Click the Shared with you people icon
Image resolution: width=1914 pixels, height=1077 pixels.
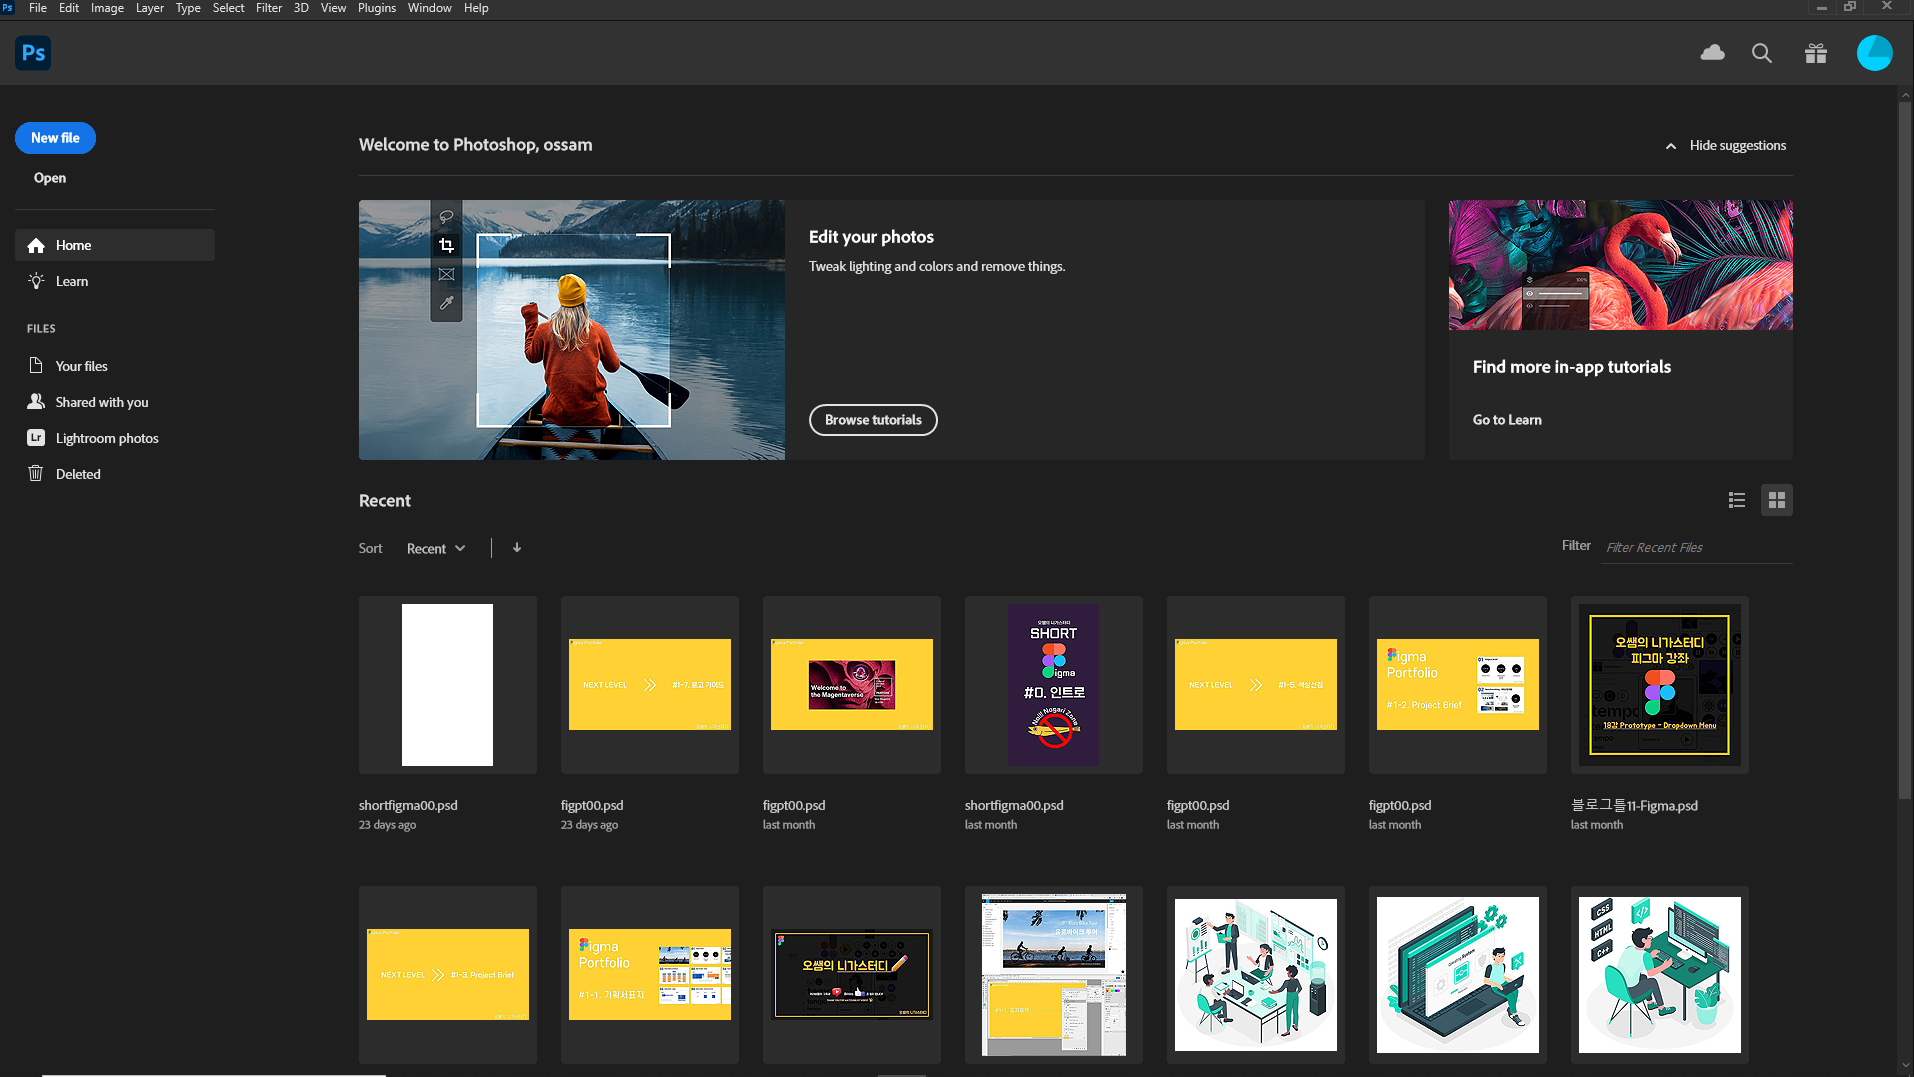tap(36, 401)
